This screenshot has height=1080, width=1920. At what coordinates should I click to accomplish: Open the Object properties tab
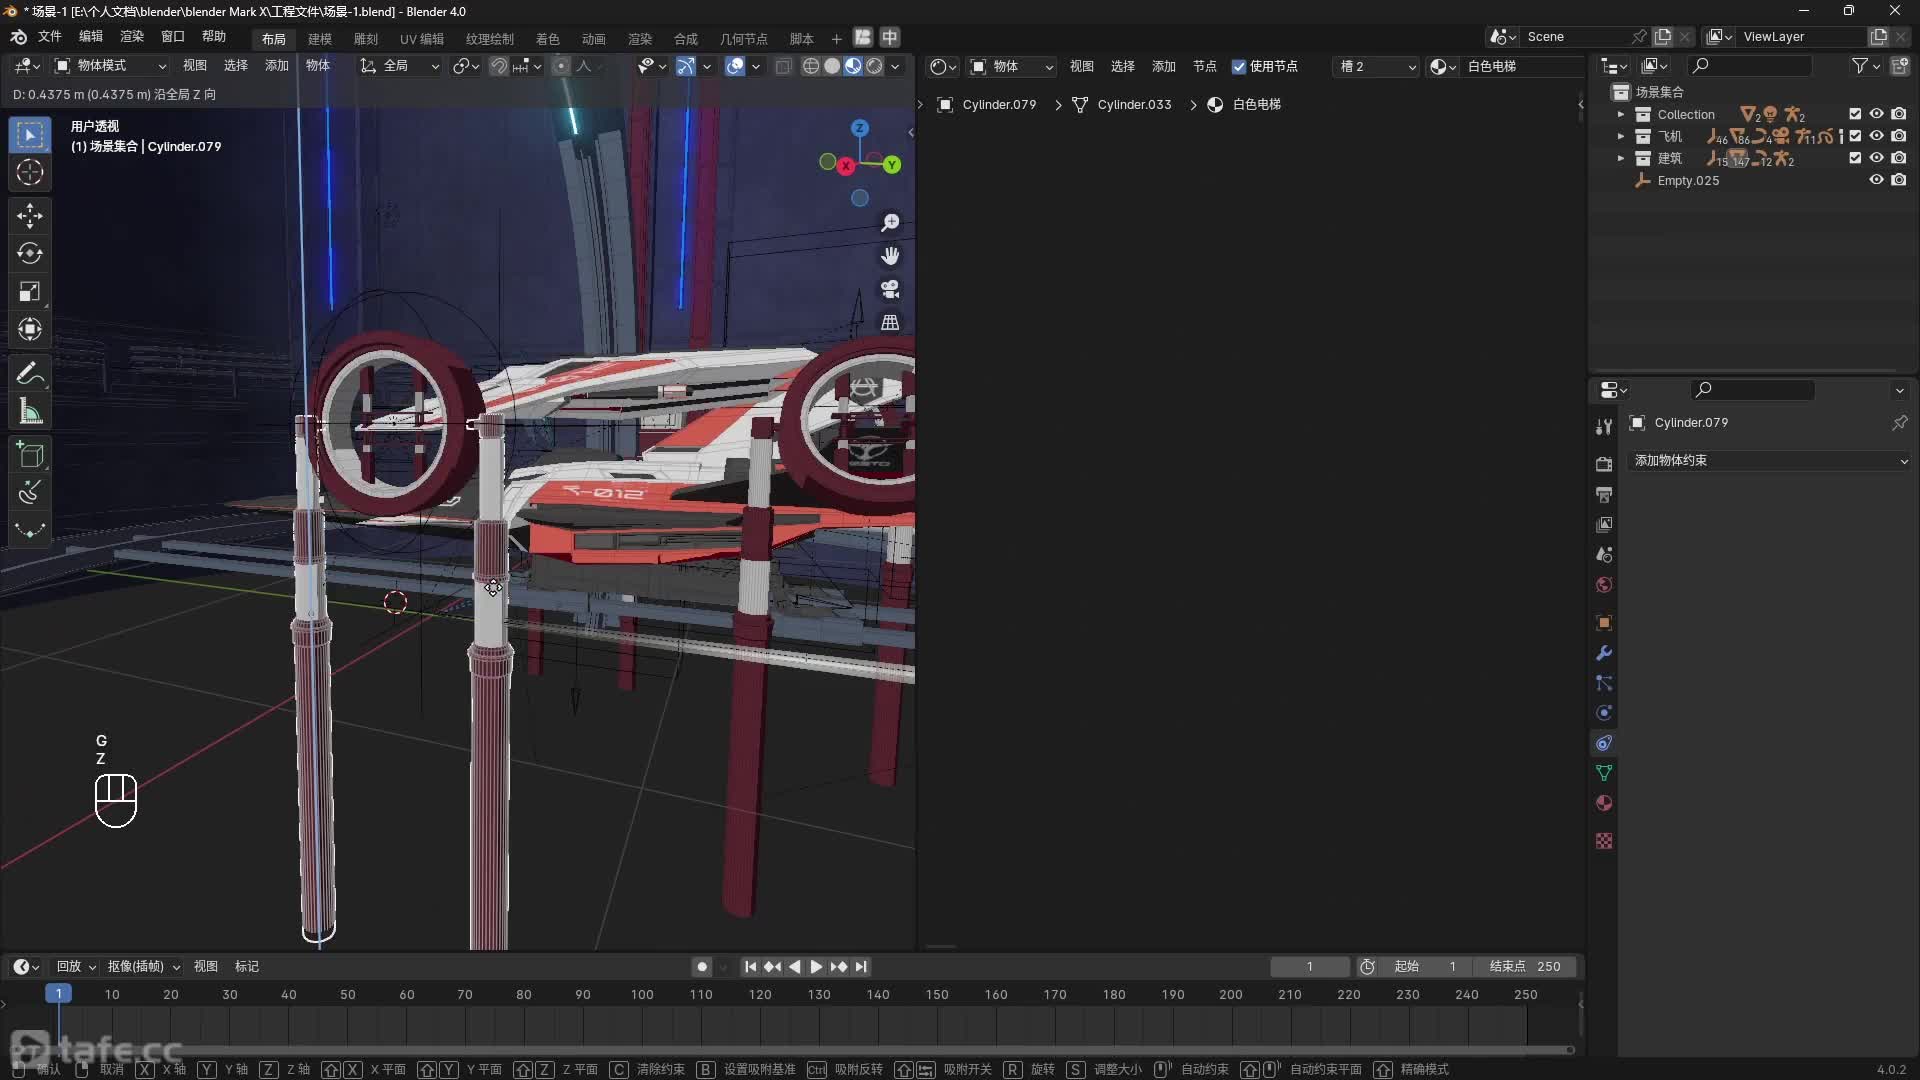point(1604,622)
